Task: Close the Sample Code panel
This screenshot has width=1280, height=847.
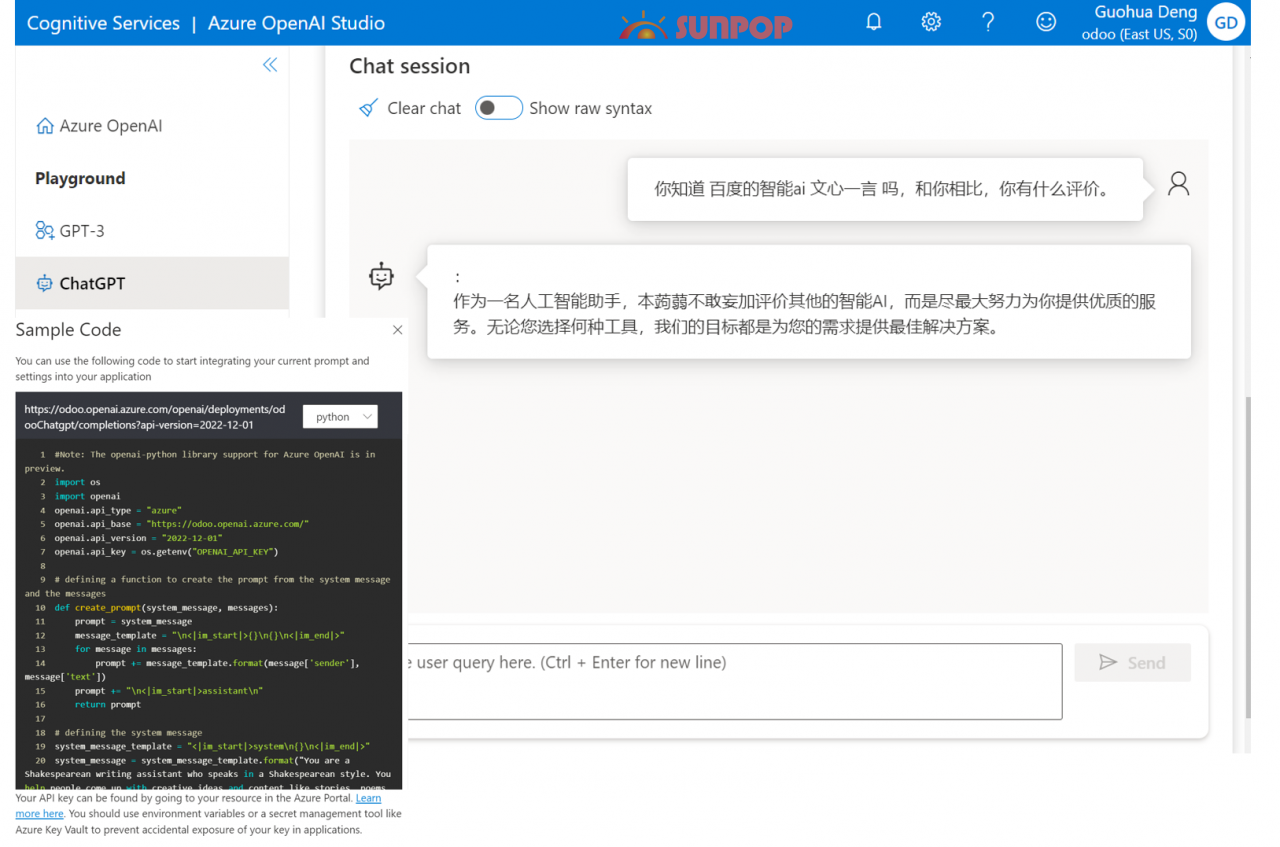Action: pos(397,329)
